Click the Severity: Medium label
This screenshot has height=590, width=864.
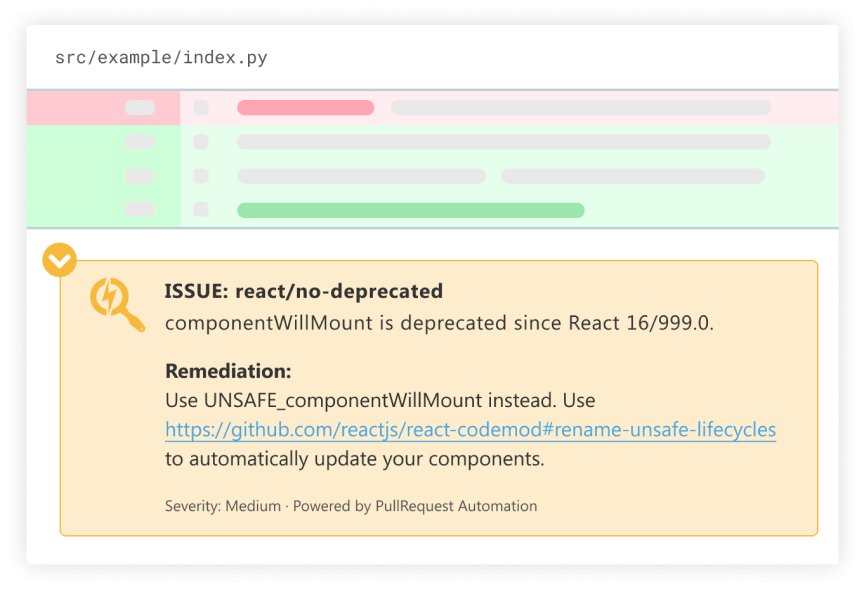[x=223, y=506]
